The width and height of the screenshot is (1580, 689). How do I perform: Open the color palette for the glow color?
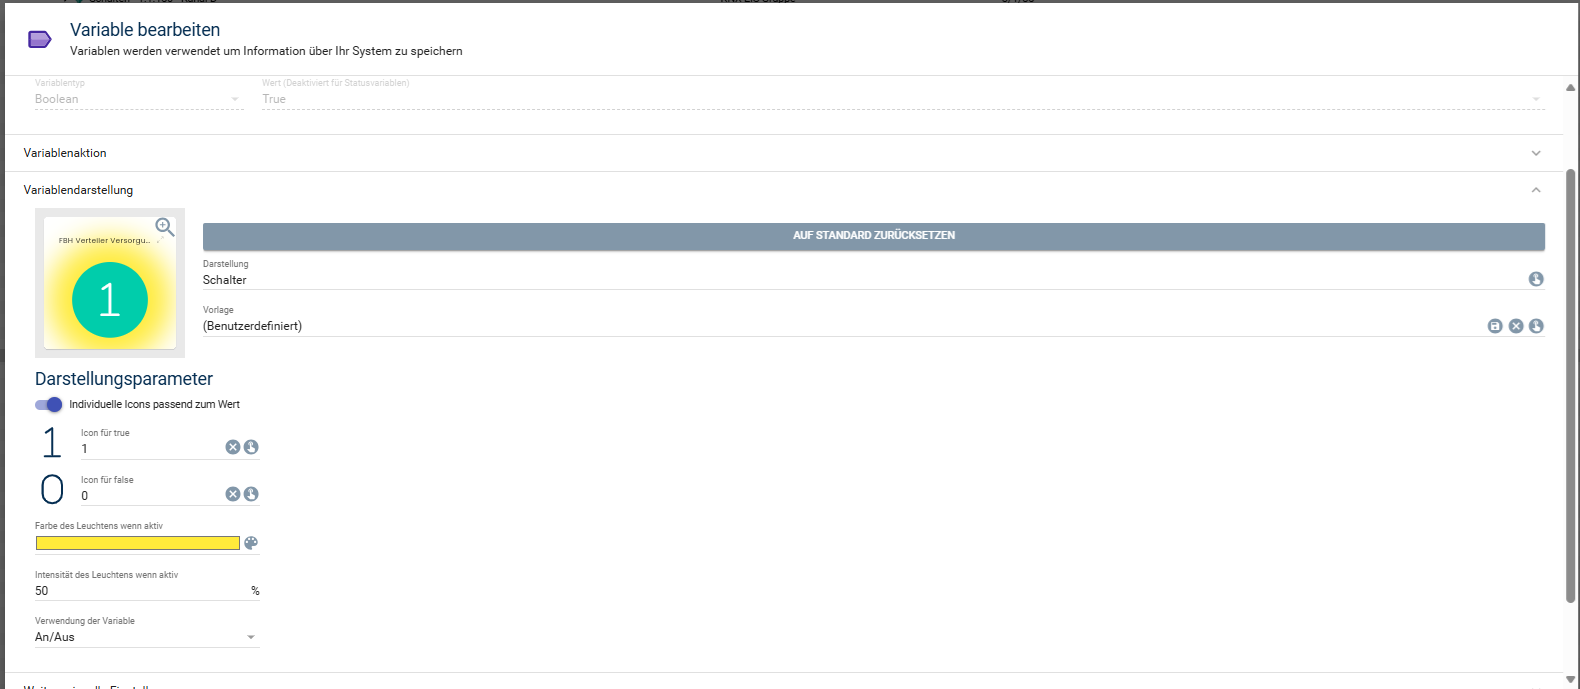pos(251,543)
